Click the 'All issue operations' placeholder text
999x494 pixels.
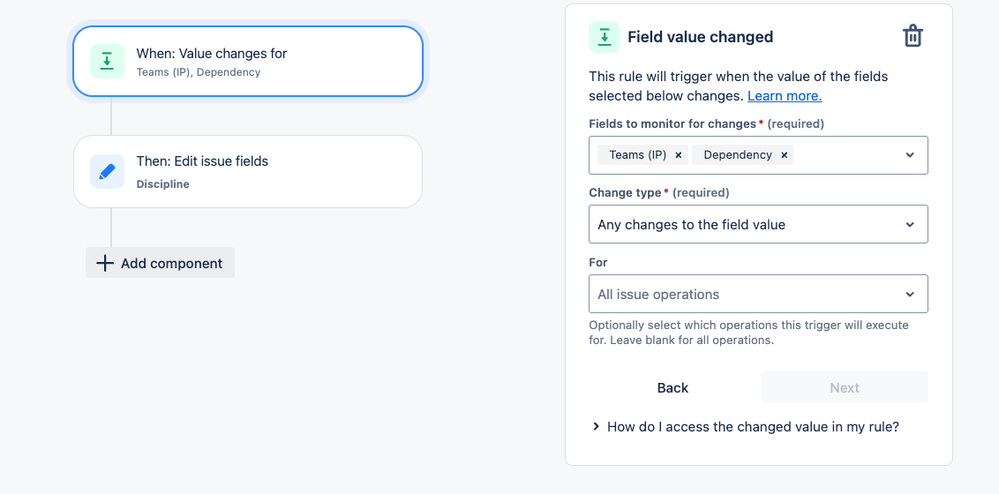click(658, 294)
